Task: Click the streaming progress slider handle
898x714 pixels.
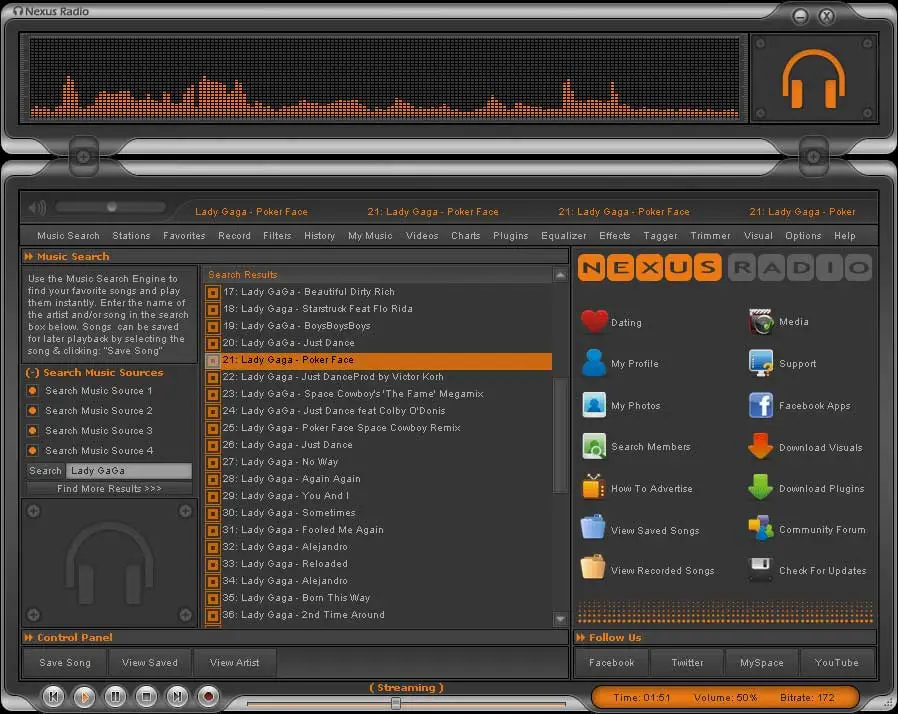Action: (x=396, y=703)
